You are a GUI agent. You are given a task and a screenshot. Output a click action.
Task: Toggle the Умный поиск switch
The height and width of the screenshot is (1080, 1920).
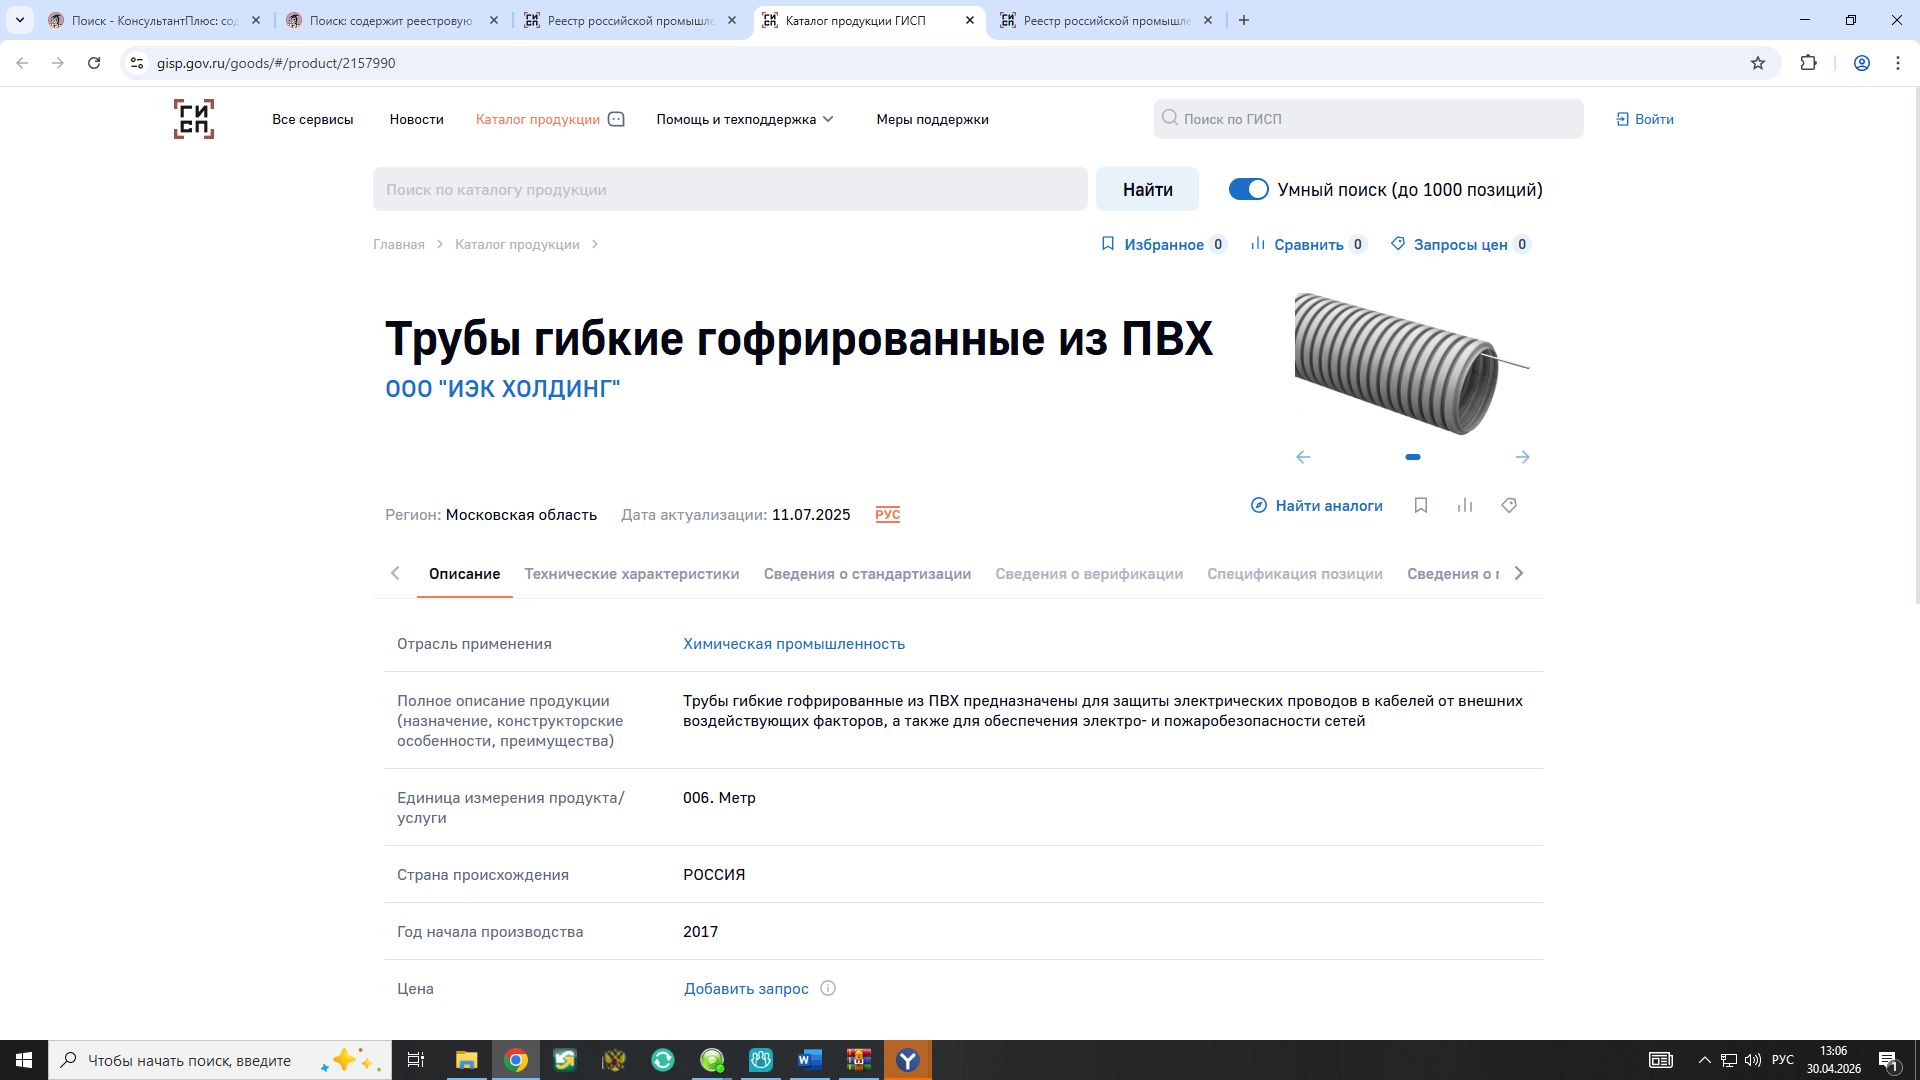(1248, 189)
